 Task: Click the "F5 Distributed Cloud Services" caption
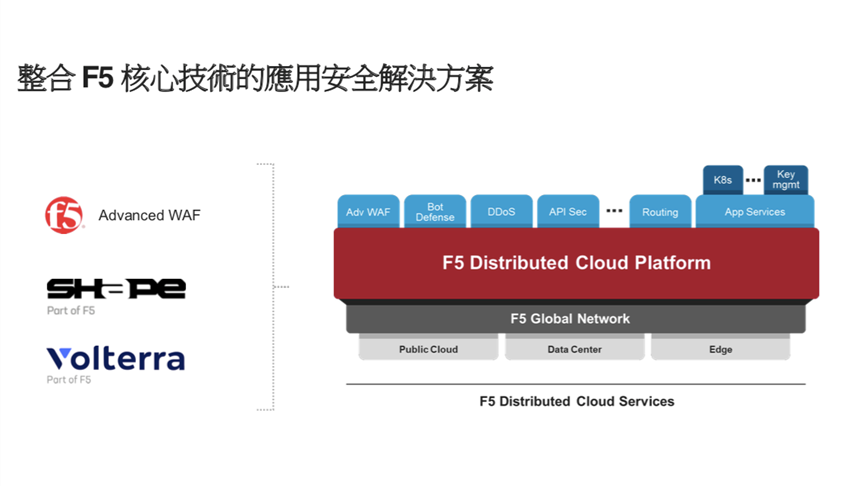577,401
